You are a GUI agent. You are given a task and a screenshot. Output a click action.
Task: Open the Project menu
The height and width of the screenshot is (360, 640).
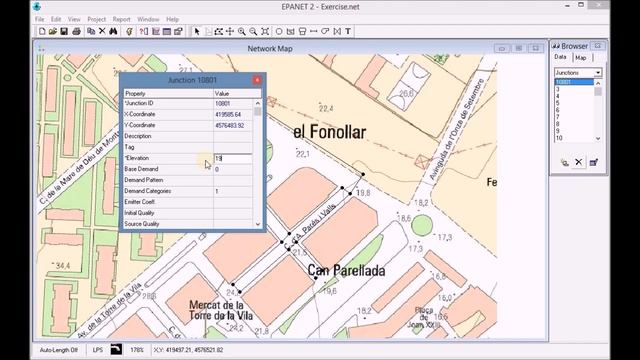(96, 19)
